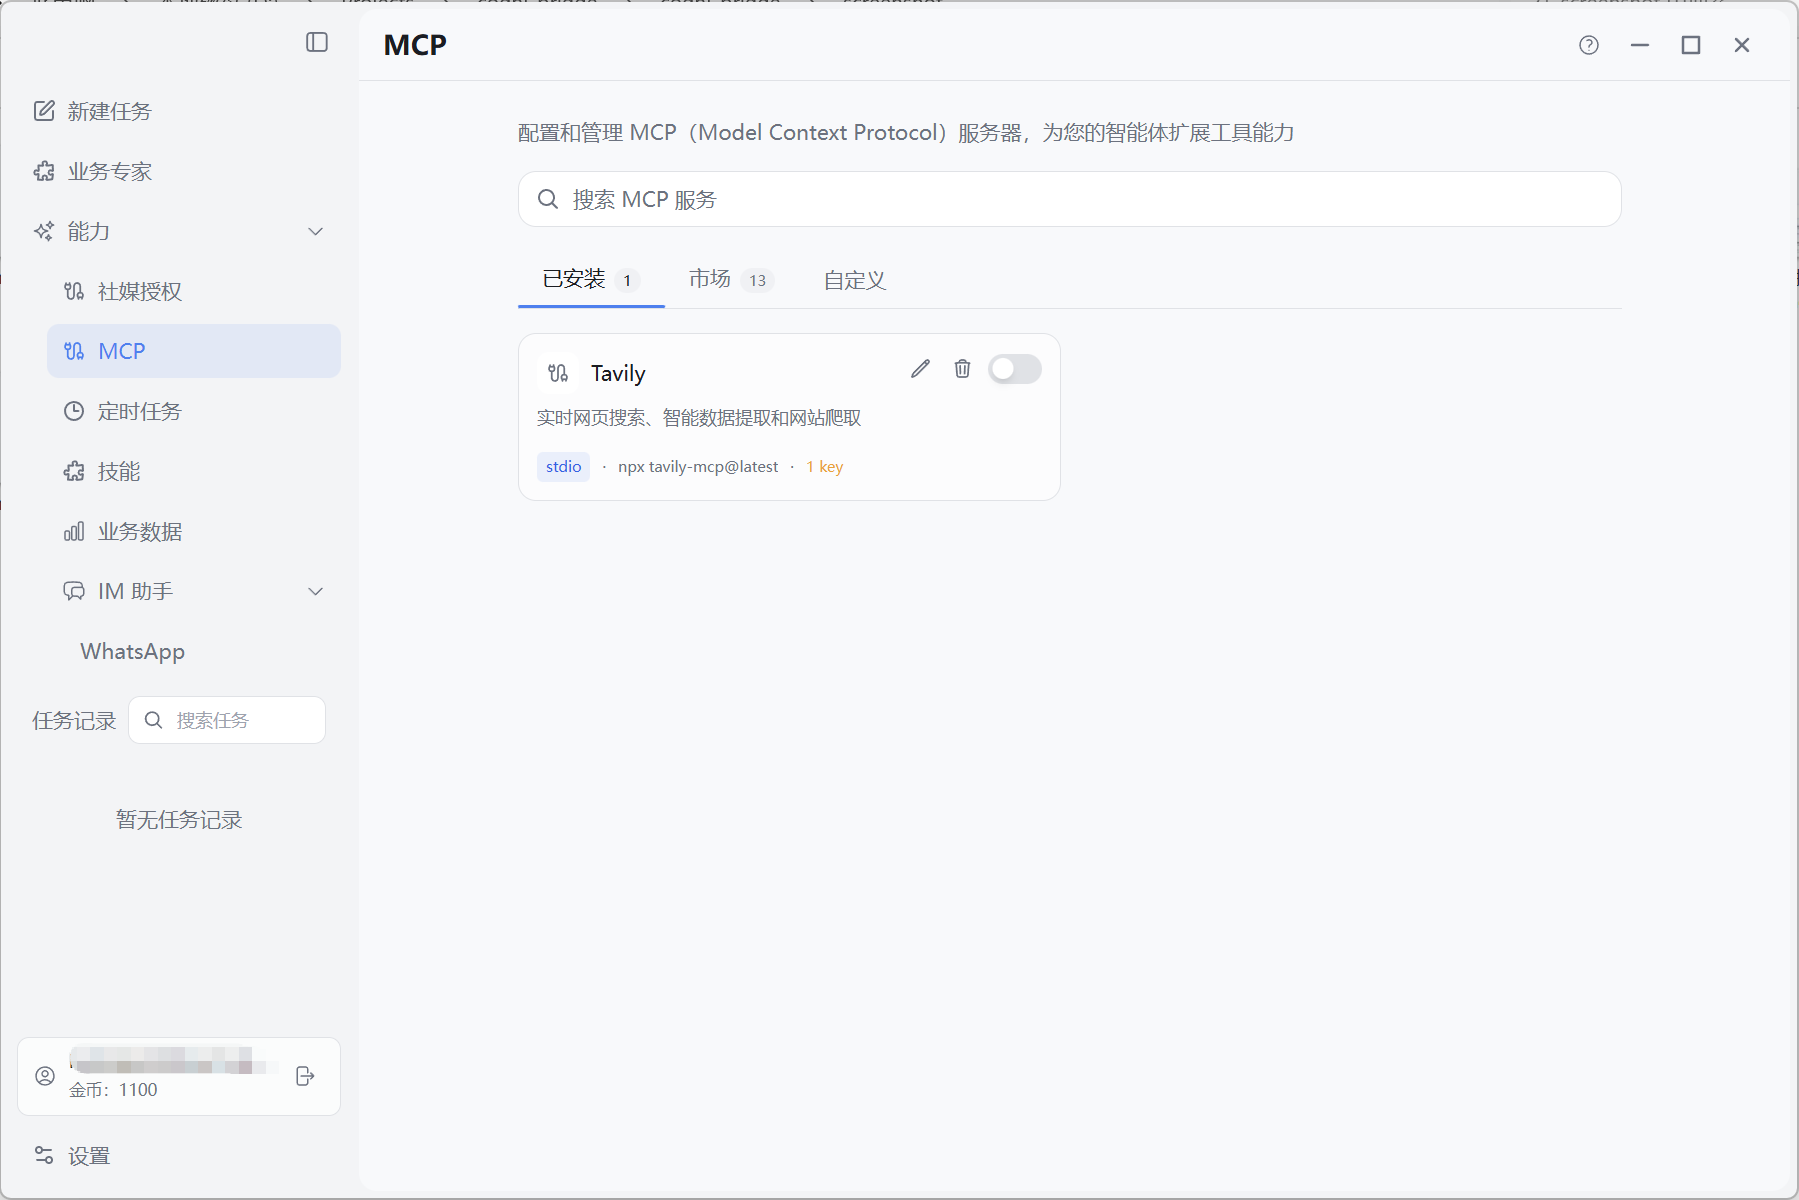Screen dimensions: 1799x1200
Task: Edit the Tavily server with pencil icon
Action: (x=920, y=369)
